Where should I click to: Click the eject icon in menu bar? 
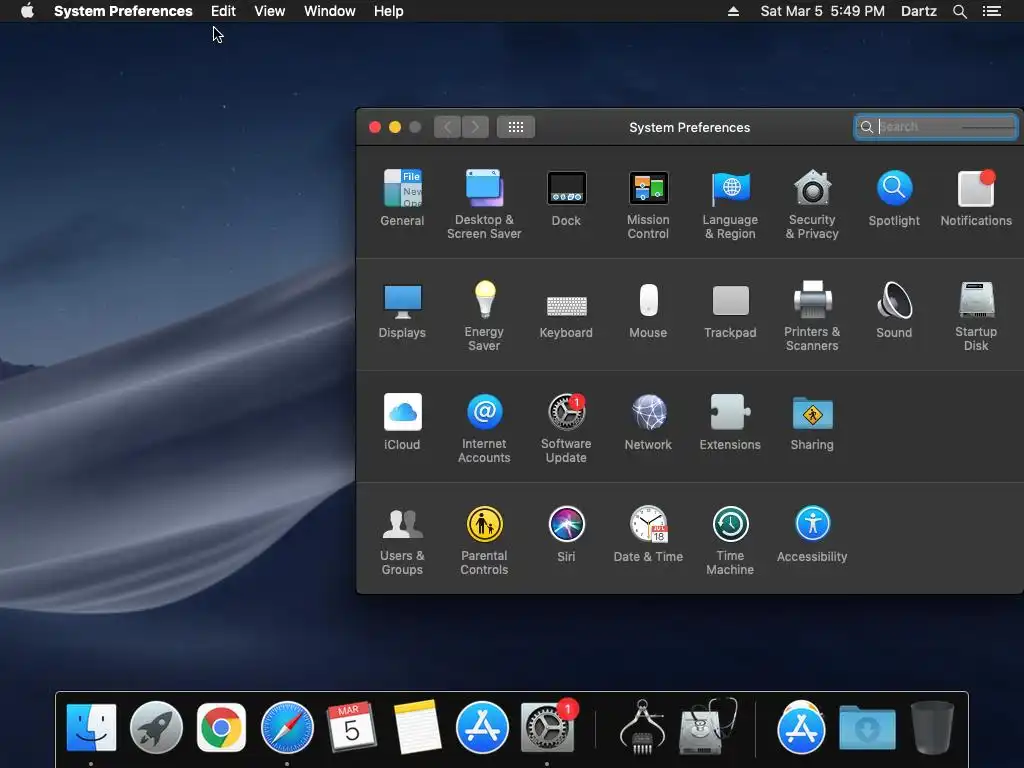(733, 11)
